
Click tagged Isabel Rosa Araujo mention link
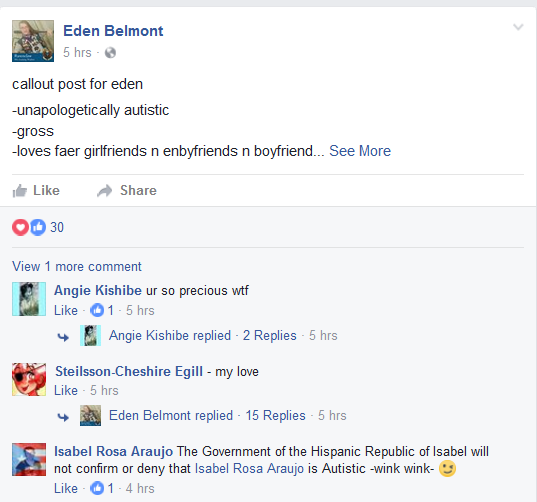pyautogui.click(x=249, y=468)
